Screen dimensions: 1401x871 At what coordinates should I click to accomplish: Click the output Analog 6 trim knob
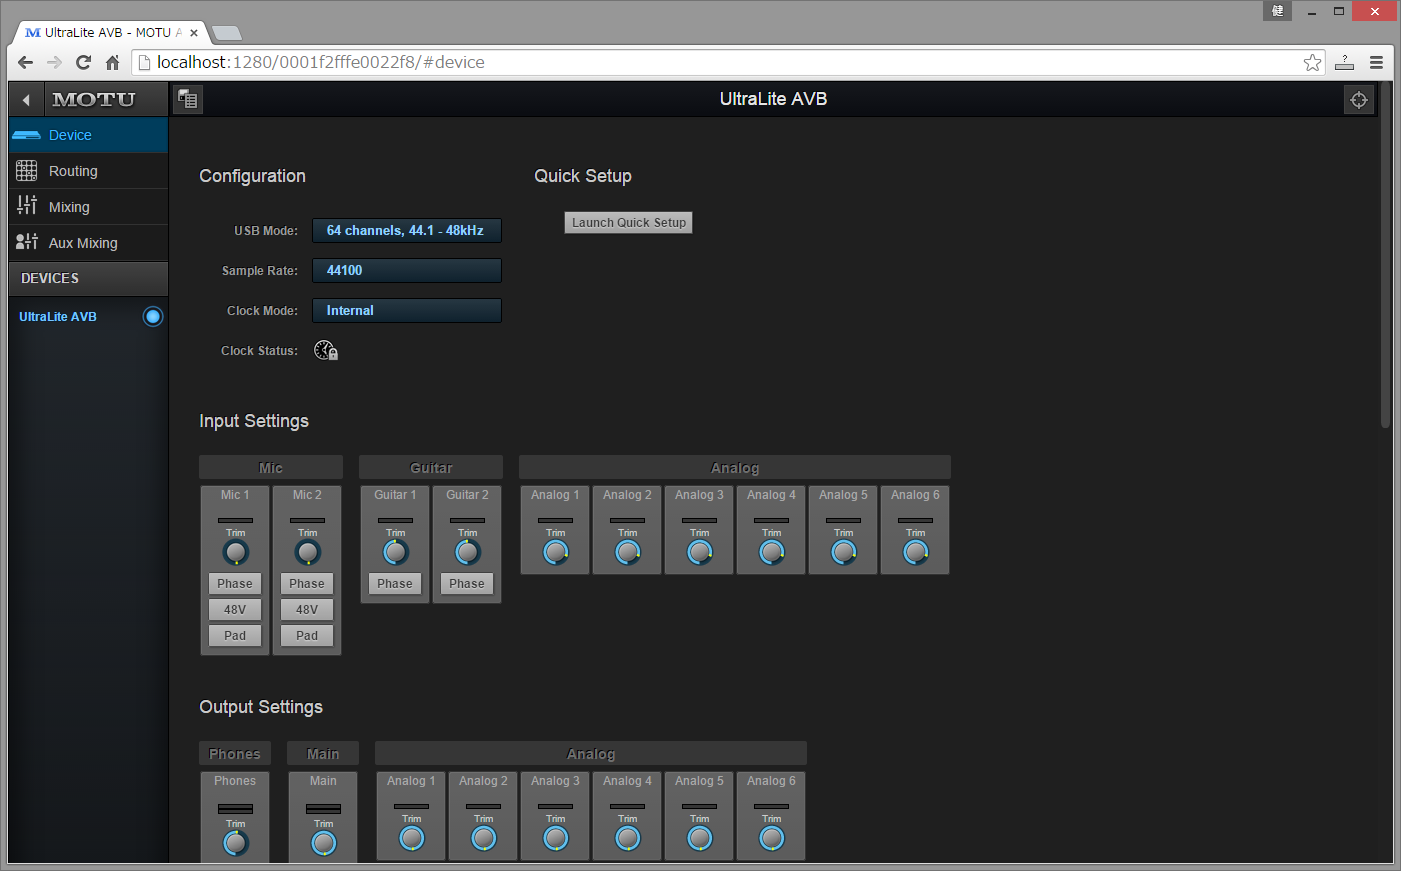tap(772, 838)
